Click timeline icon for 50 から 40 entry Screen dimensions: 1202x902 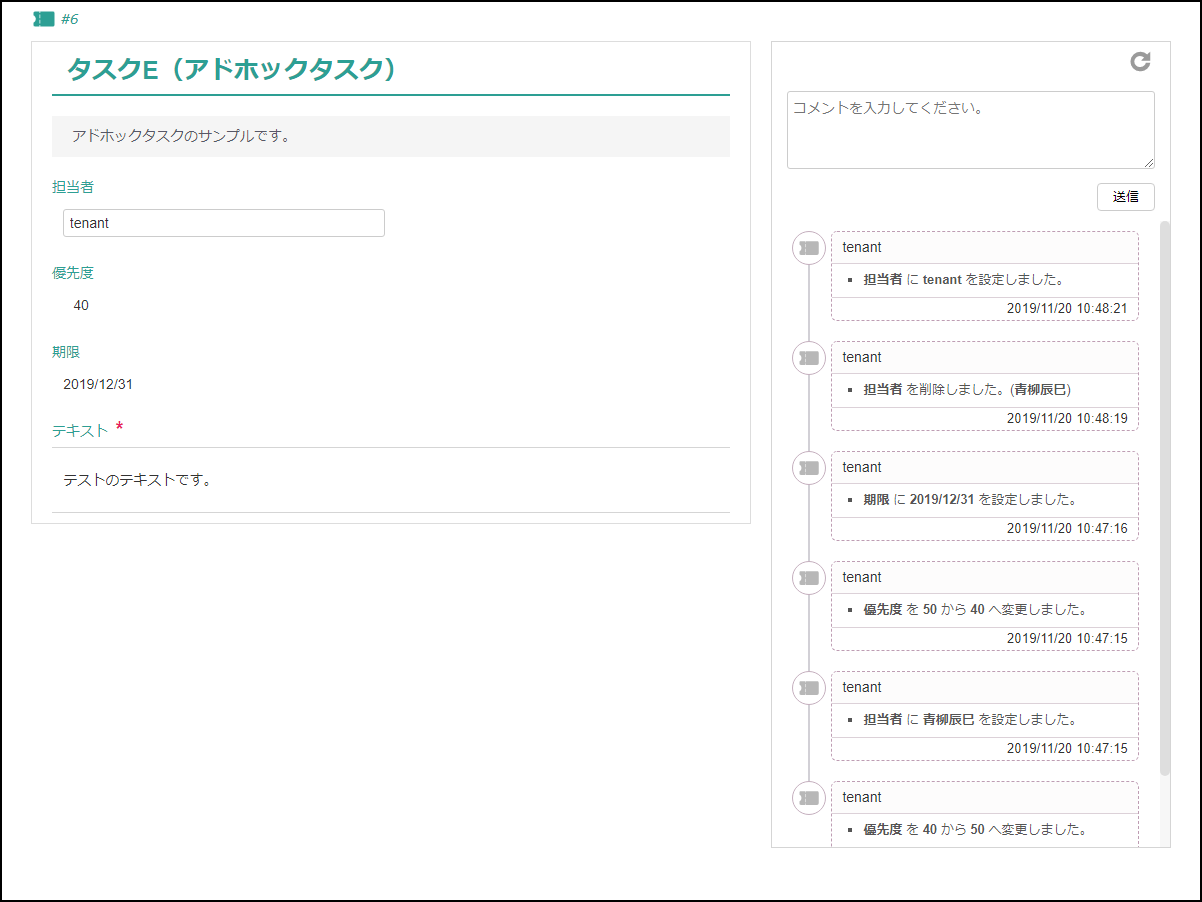click(x=809, y=577)
